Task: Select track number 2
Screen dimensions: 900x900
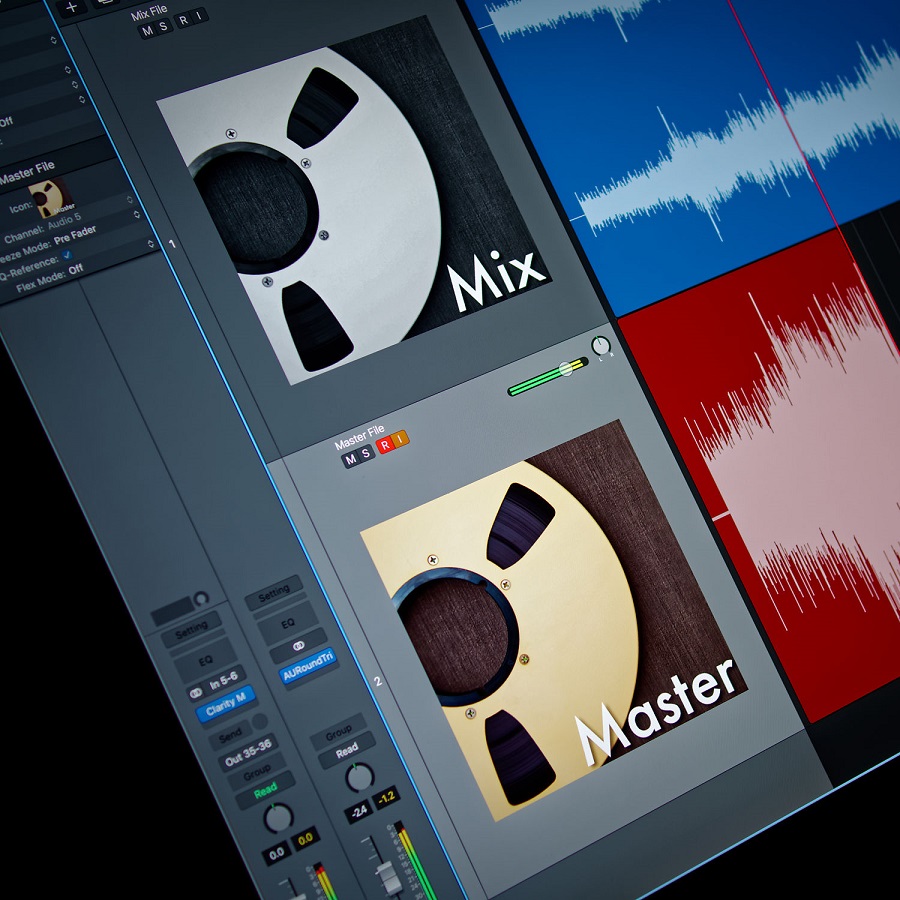Action: [x=378, y=681]
